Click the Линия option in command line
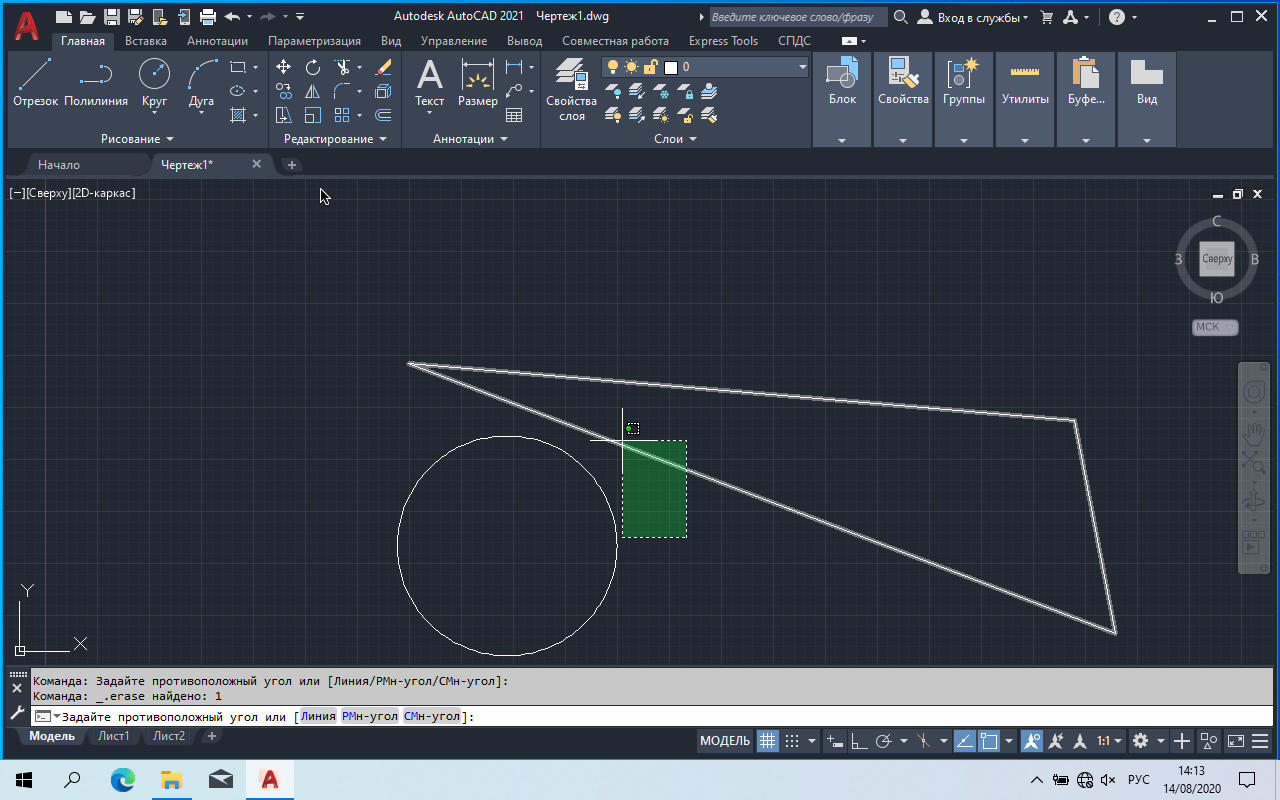Viewport: 1280px width, 800px height. 318,716
